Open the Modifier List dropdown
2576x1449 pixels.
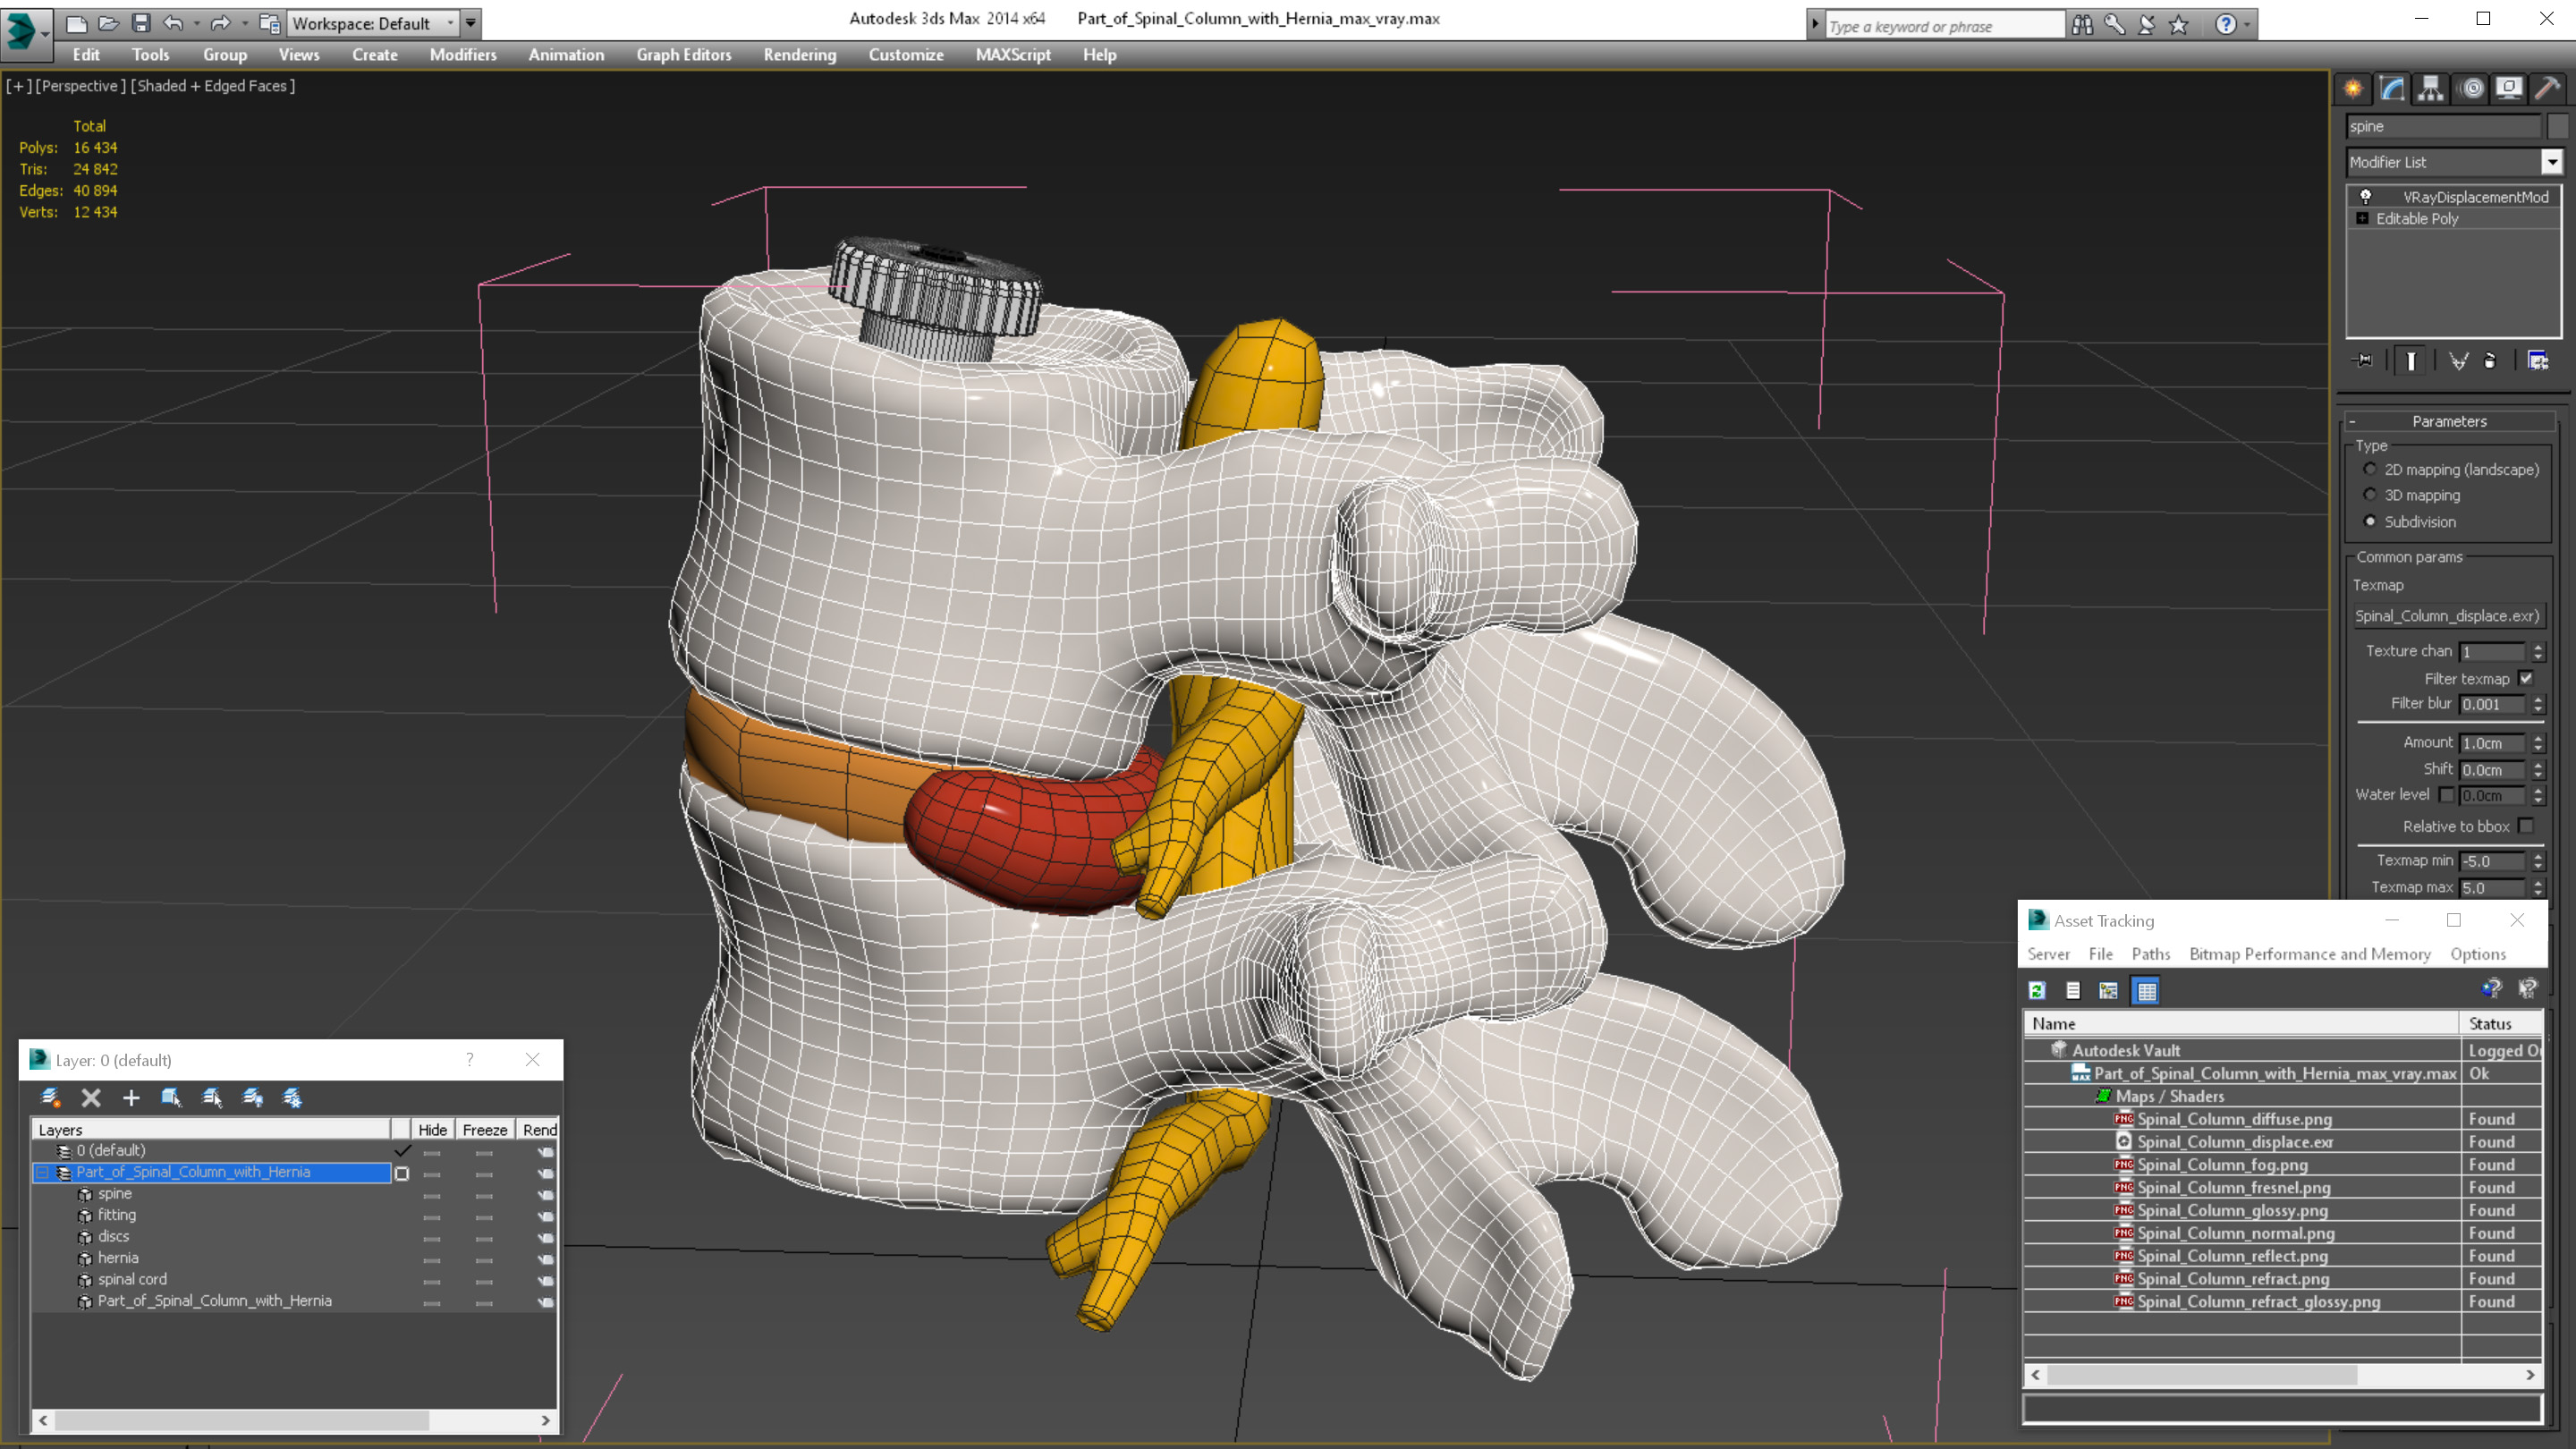2551,162
